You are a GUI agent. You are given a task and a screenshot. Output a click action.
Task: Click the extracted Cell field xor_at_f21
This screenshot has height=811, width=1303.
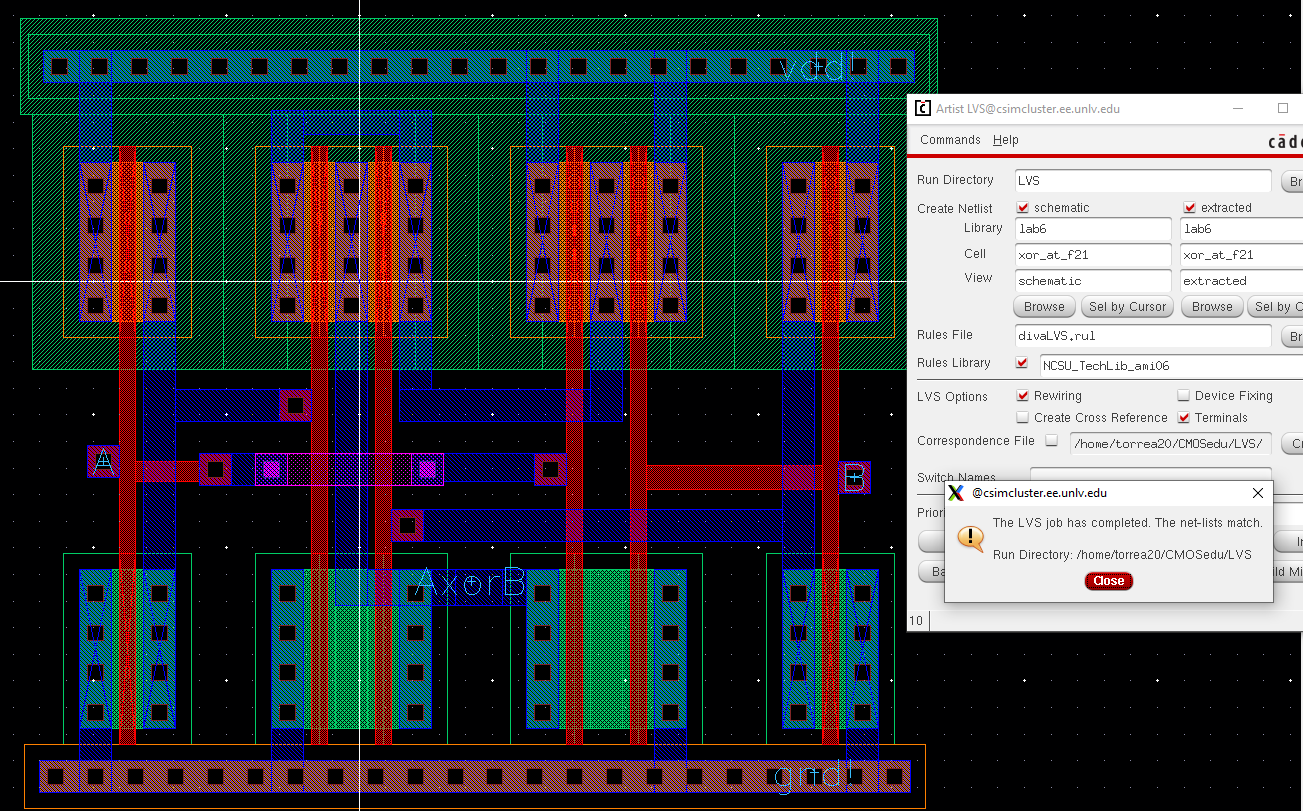[x=1241, y=255]
